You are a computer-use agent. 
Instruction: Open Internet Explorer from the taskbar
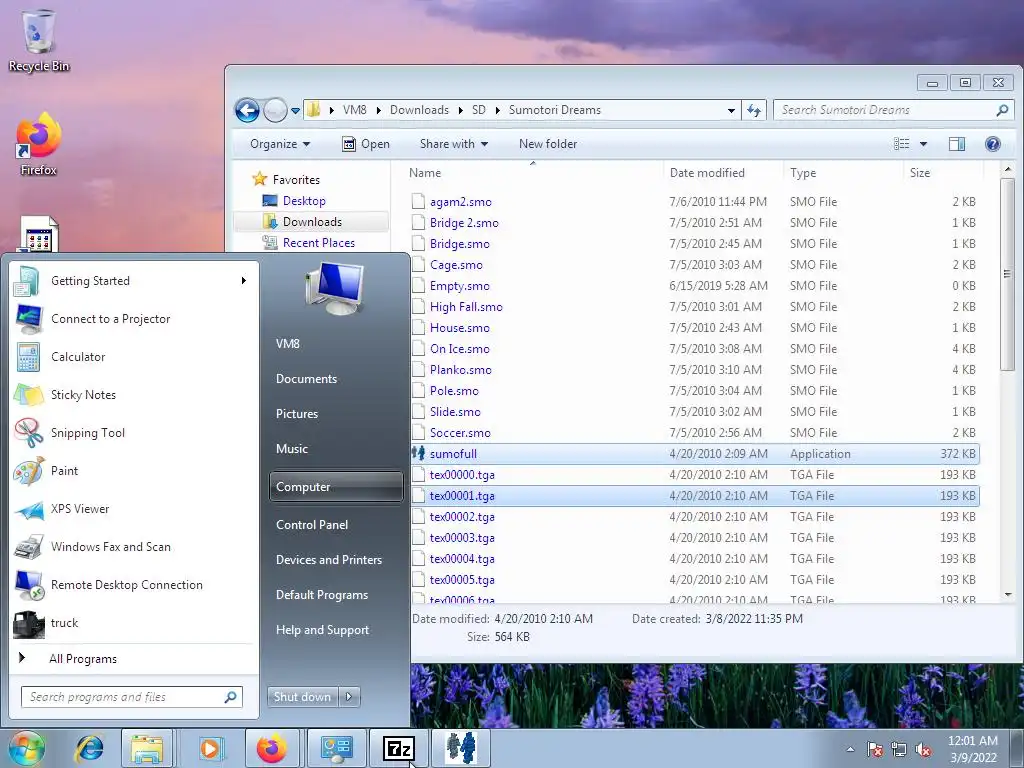point(89,748)
